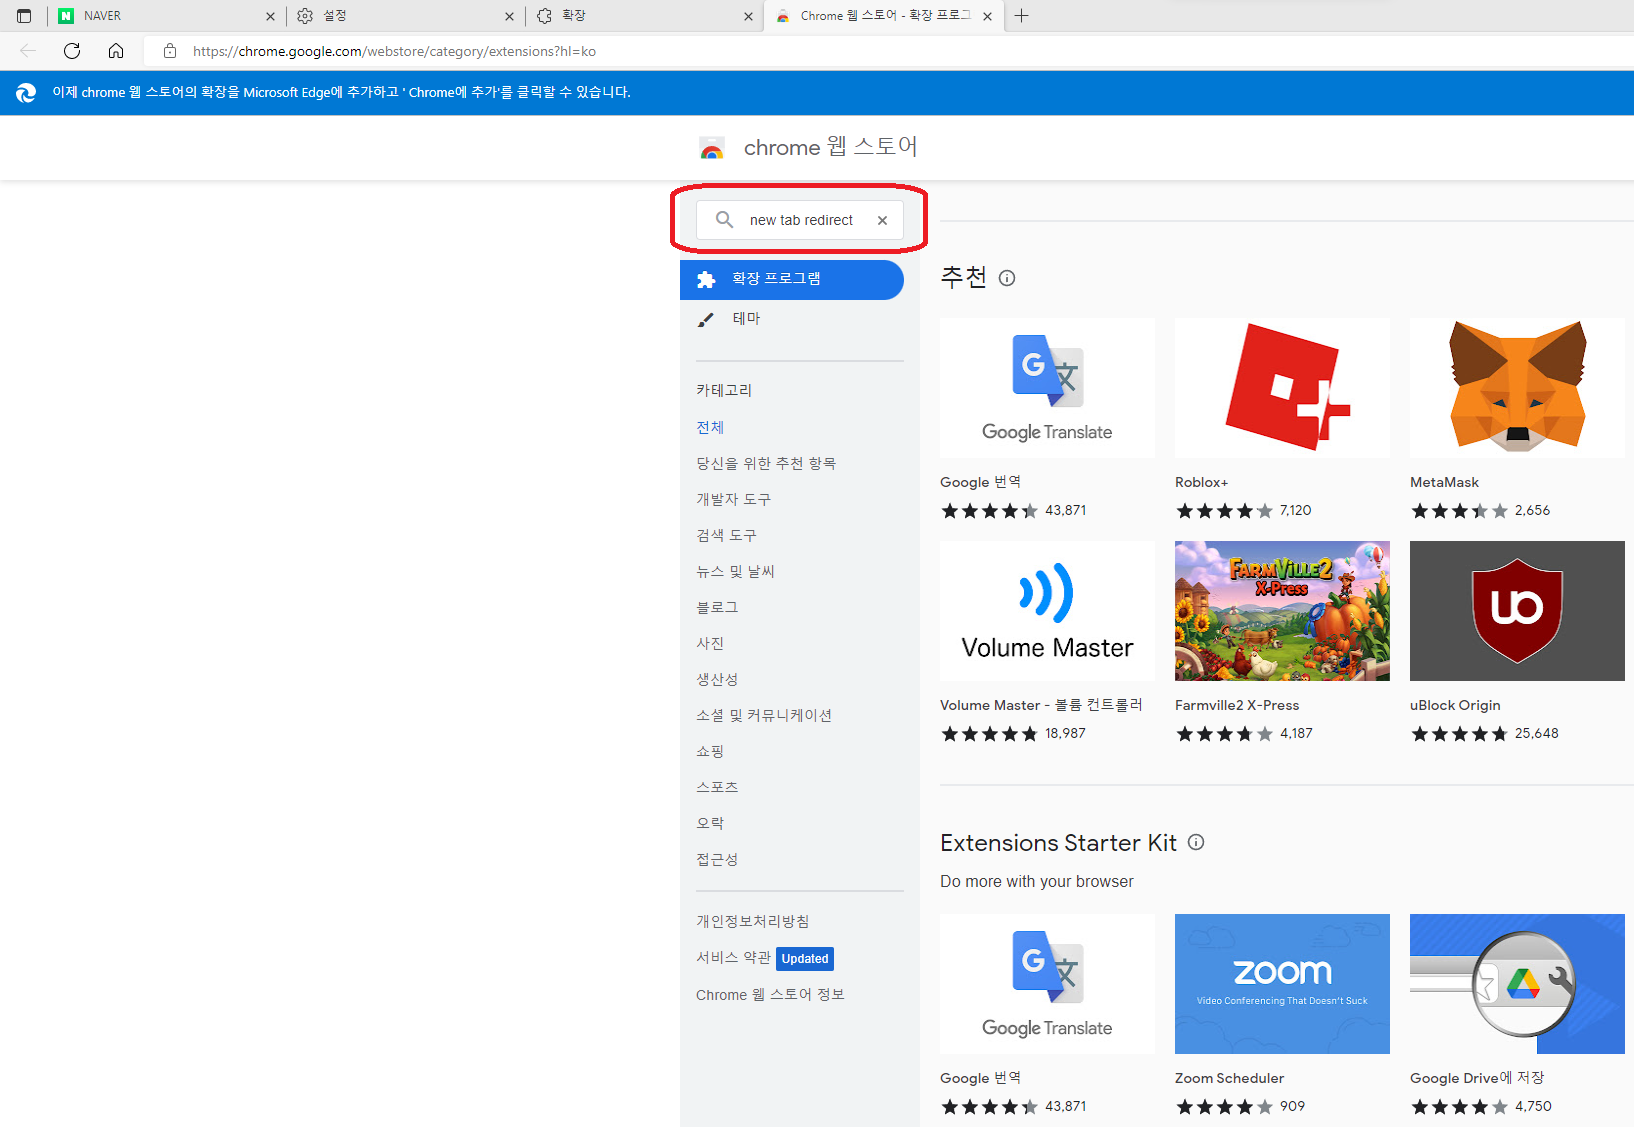
Task: Click the Zoom Scheduler title text
Action: click(x=1229, y=1078)
